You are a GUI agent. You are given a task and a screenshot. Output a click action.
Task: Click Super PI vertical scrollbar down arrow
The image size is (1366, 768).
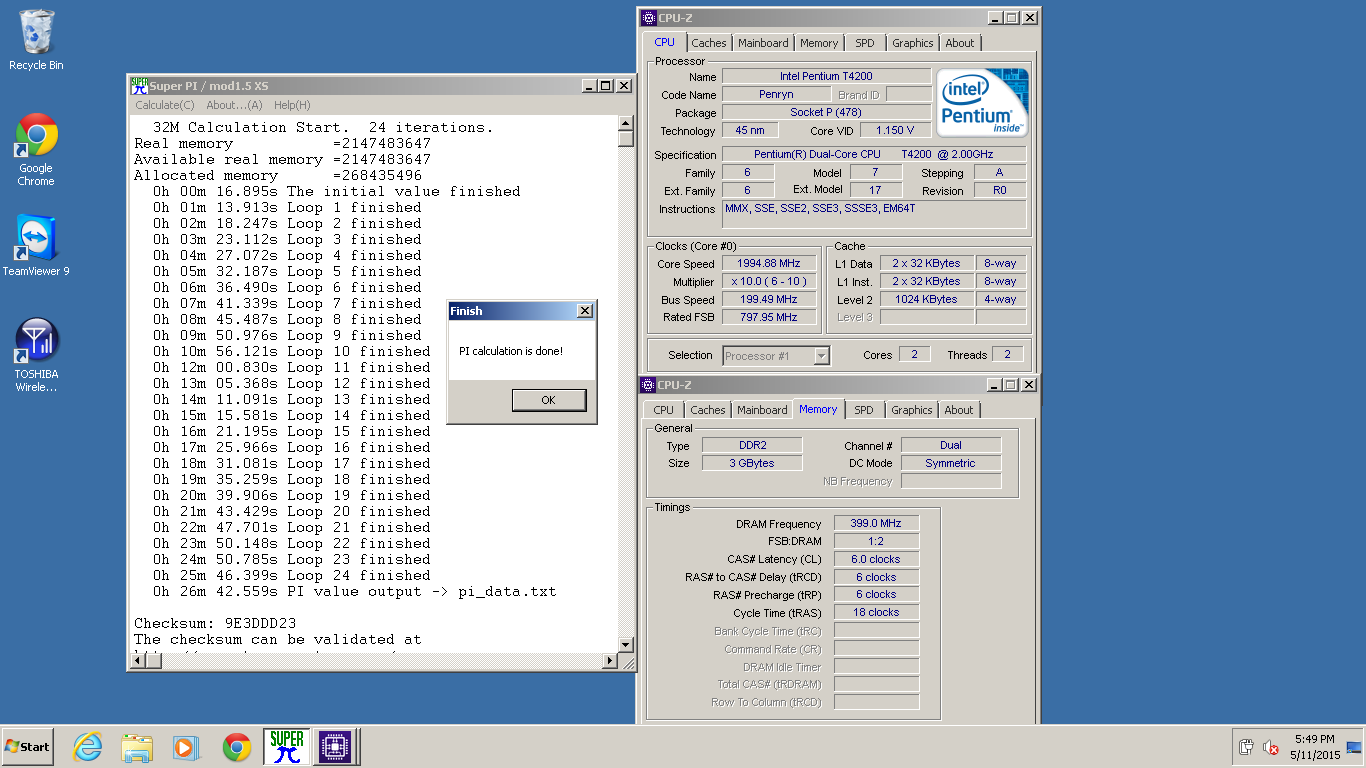[x=626, y=645]
